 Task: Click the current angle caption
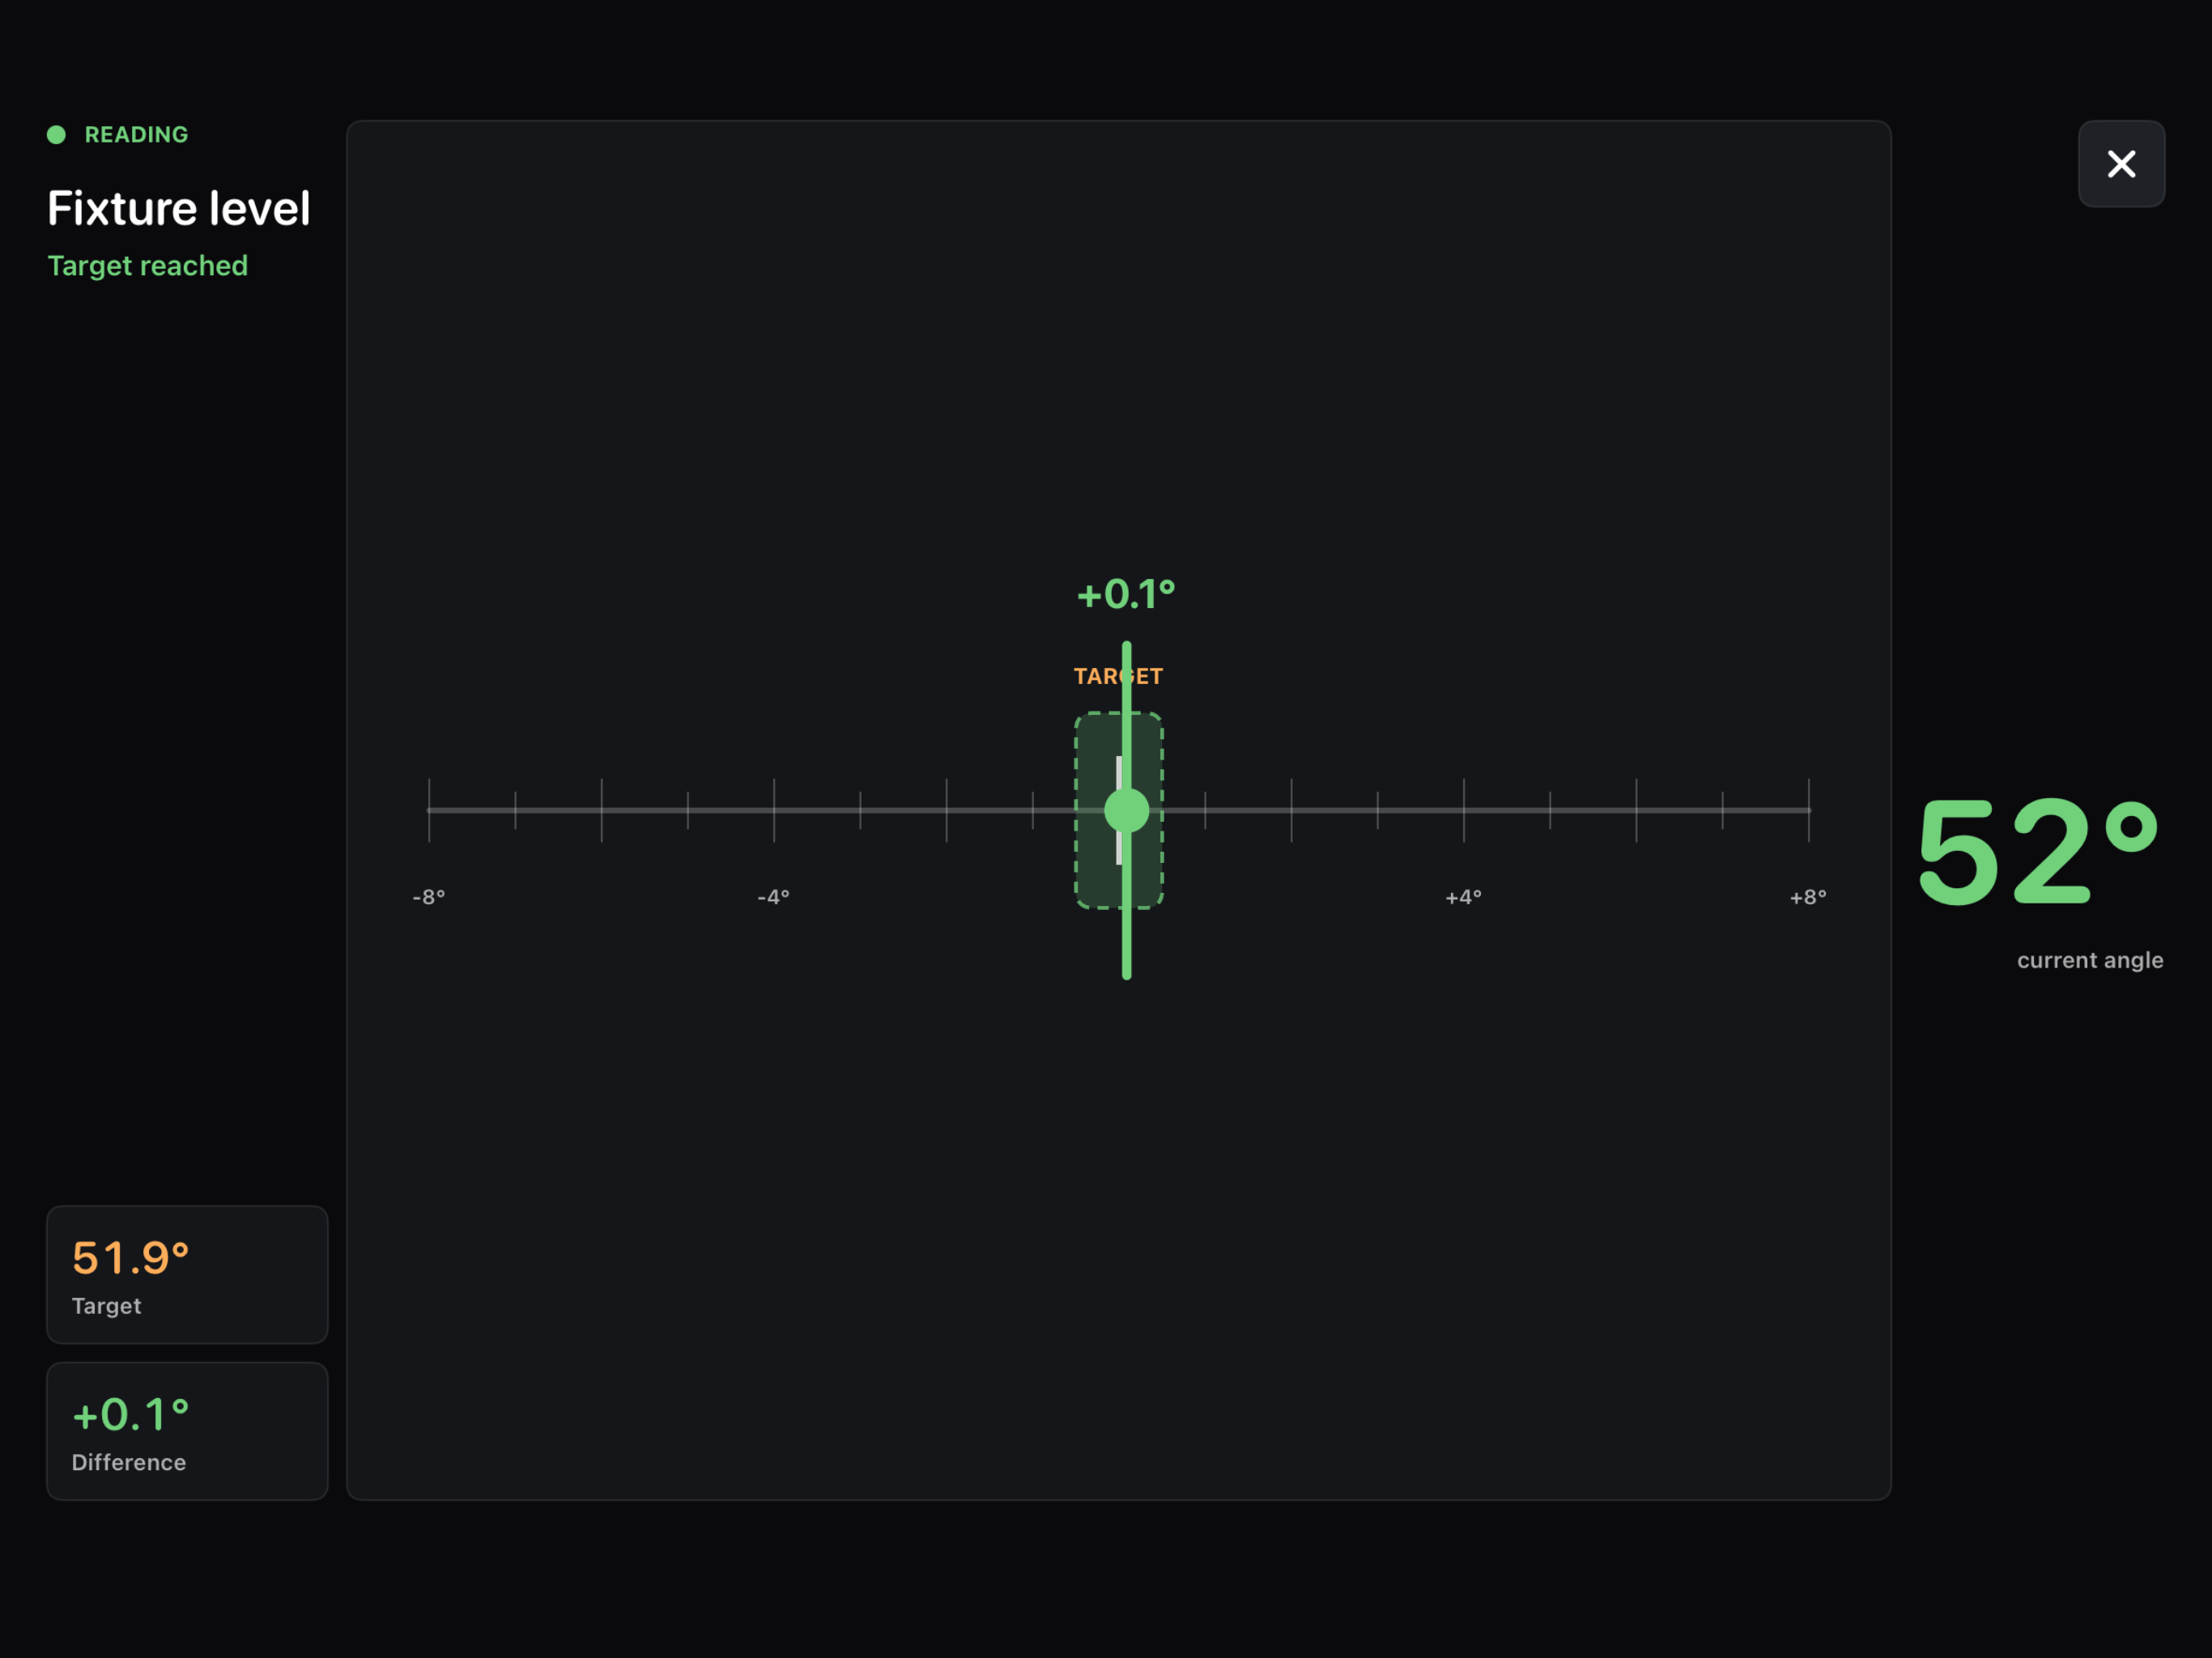2090,960
